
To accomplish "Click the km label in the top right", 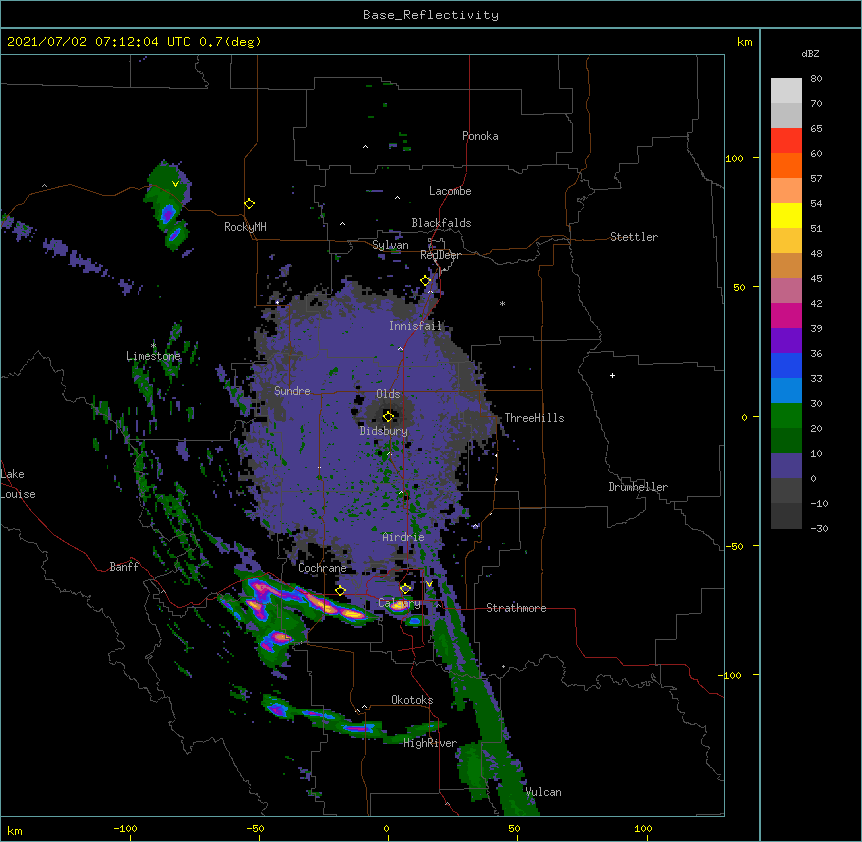I will [744, 42].
